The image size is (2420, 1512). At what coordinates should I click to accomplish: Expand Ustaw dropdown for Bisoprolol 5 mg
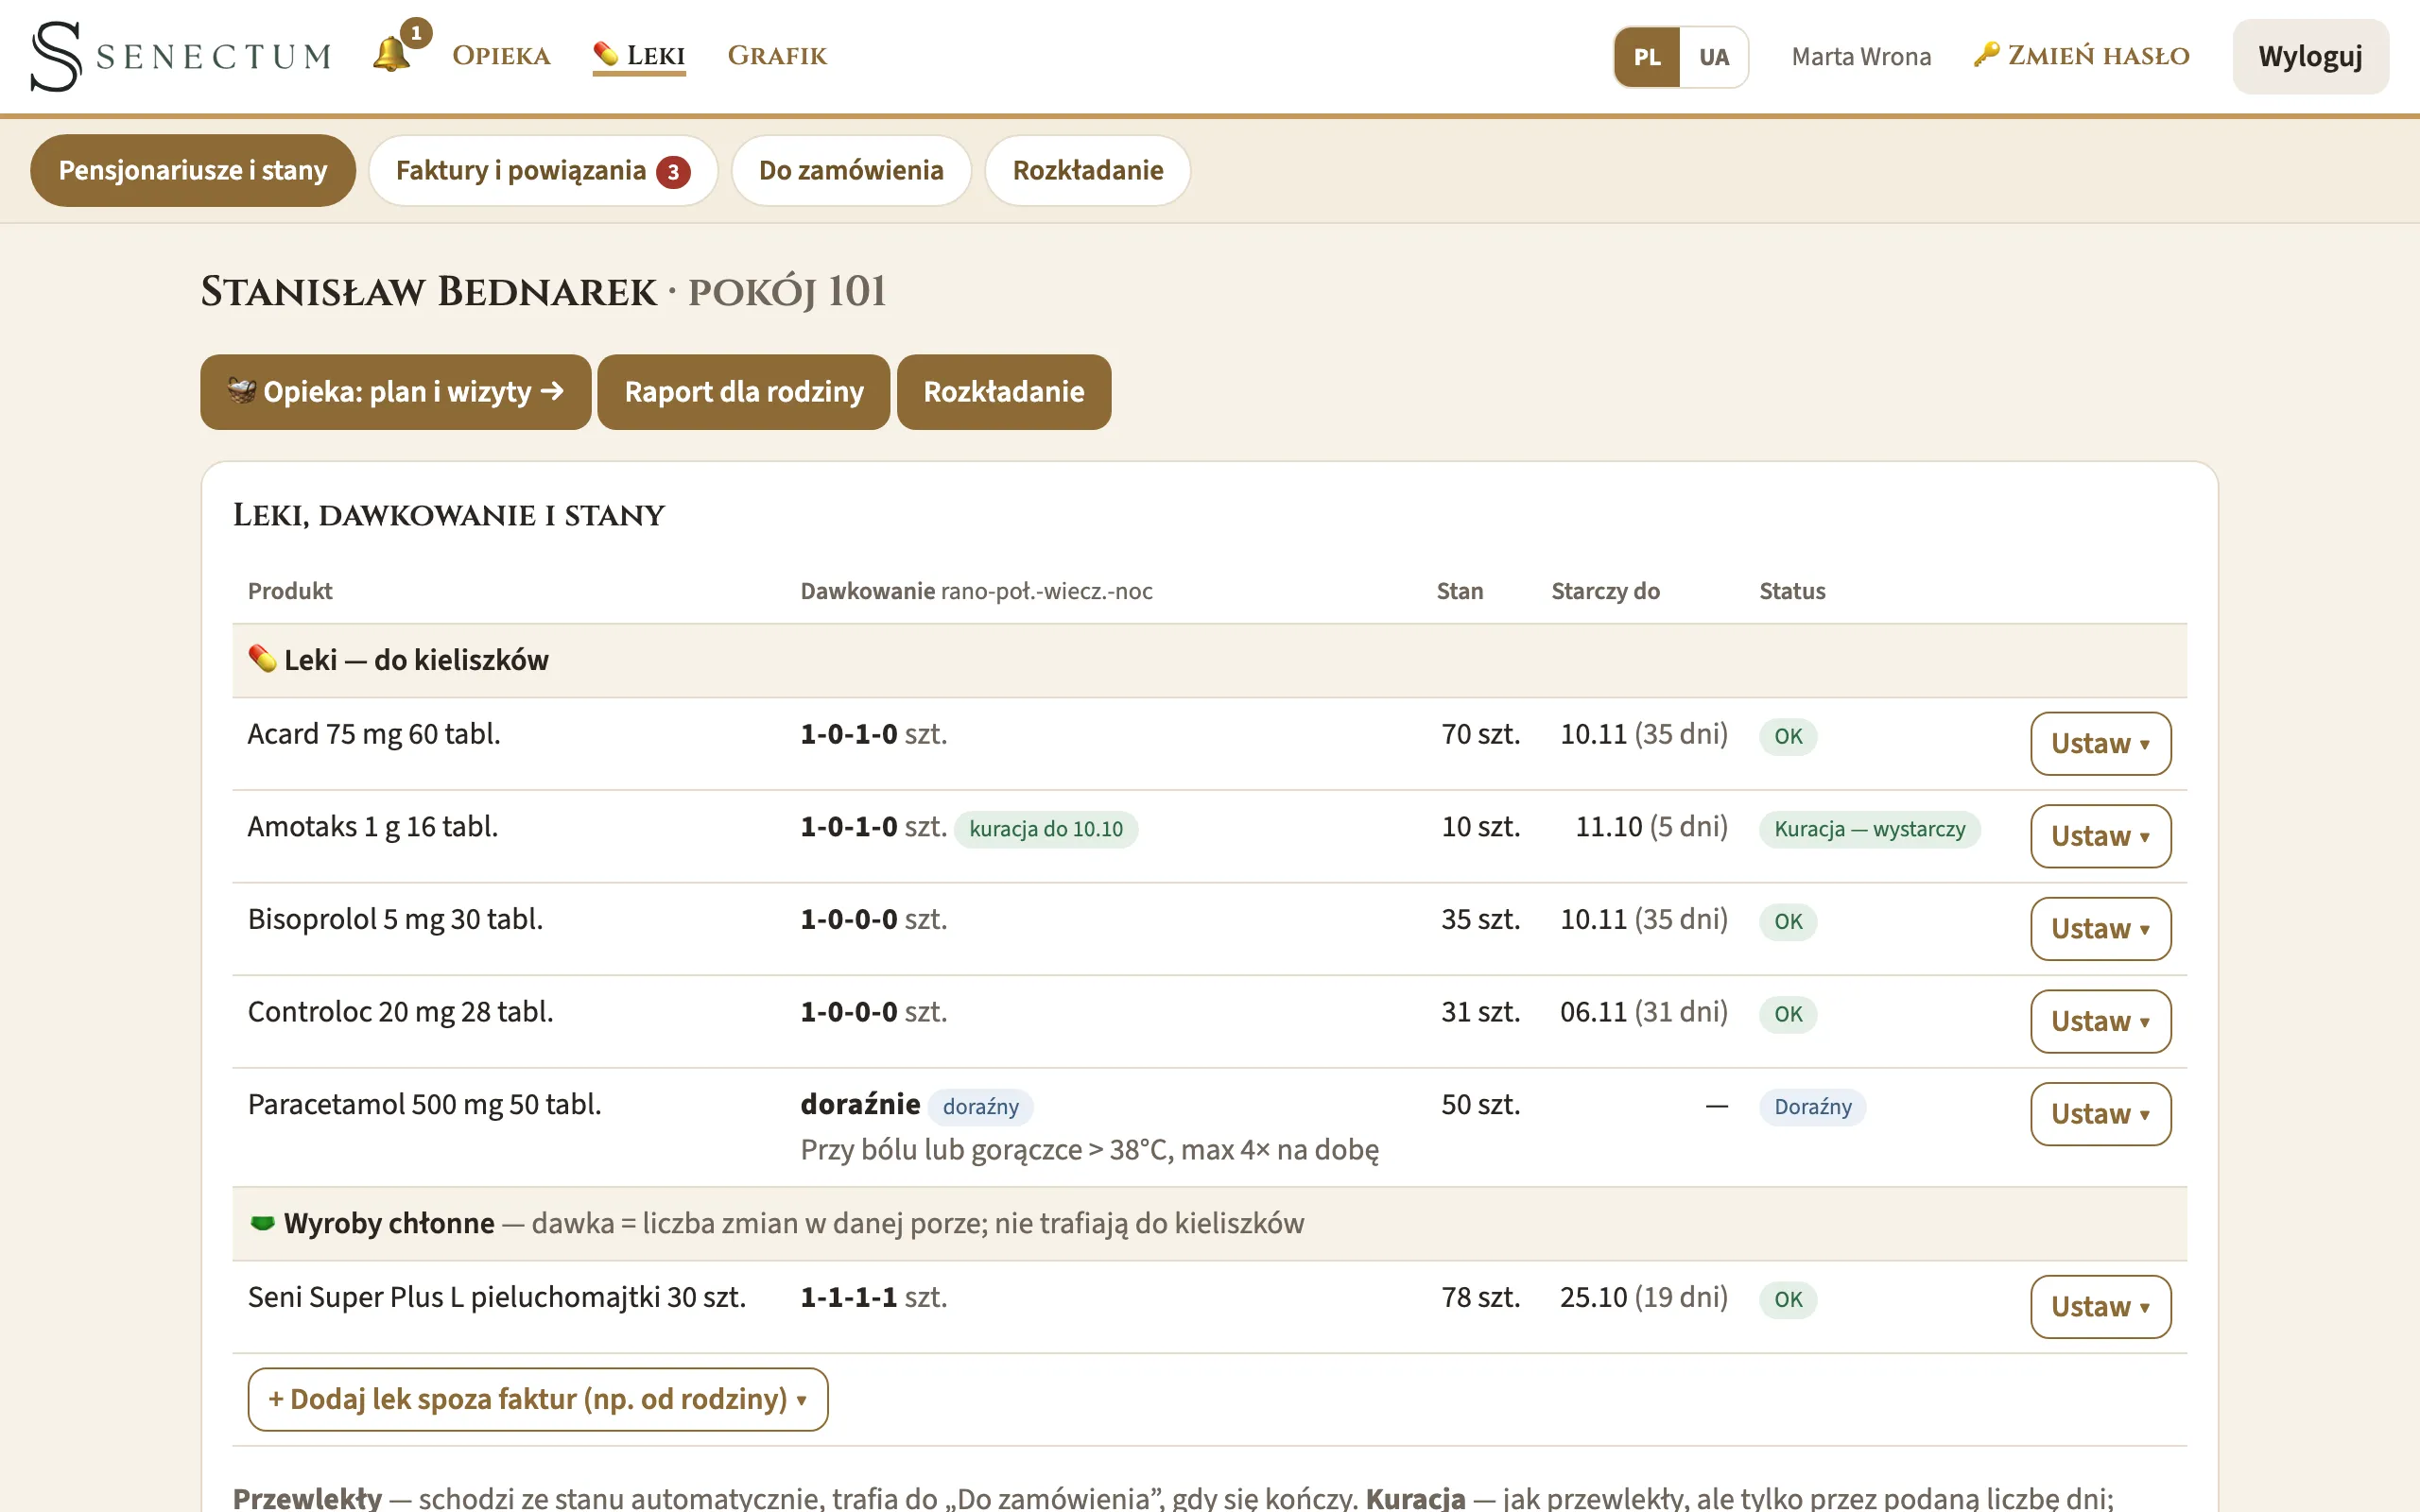click(2100, 929)
